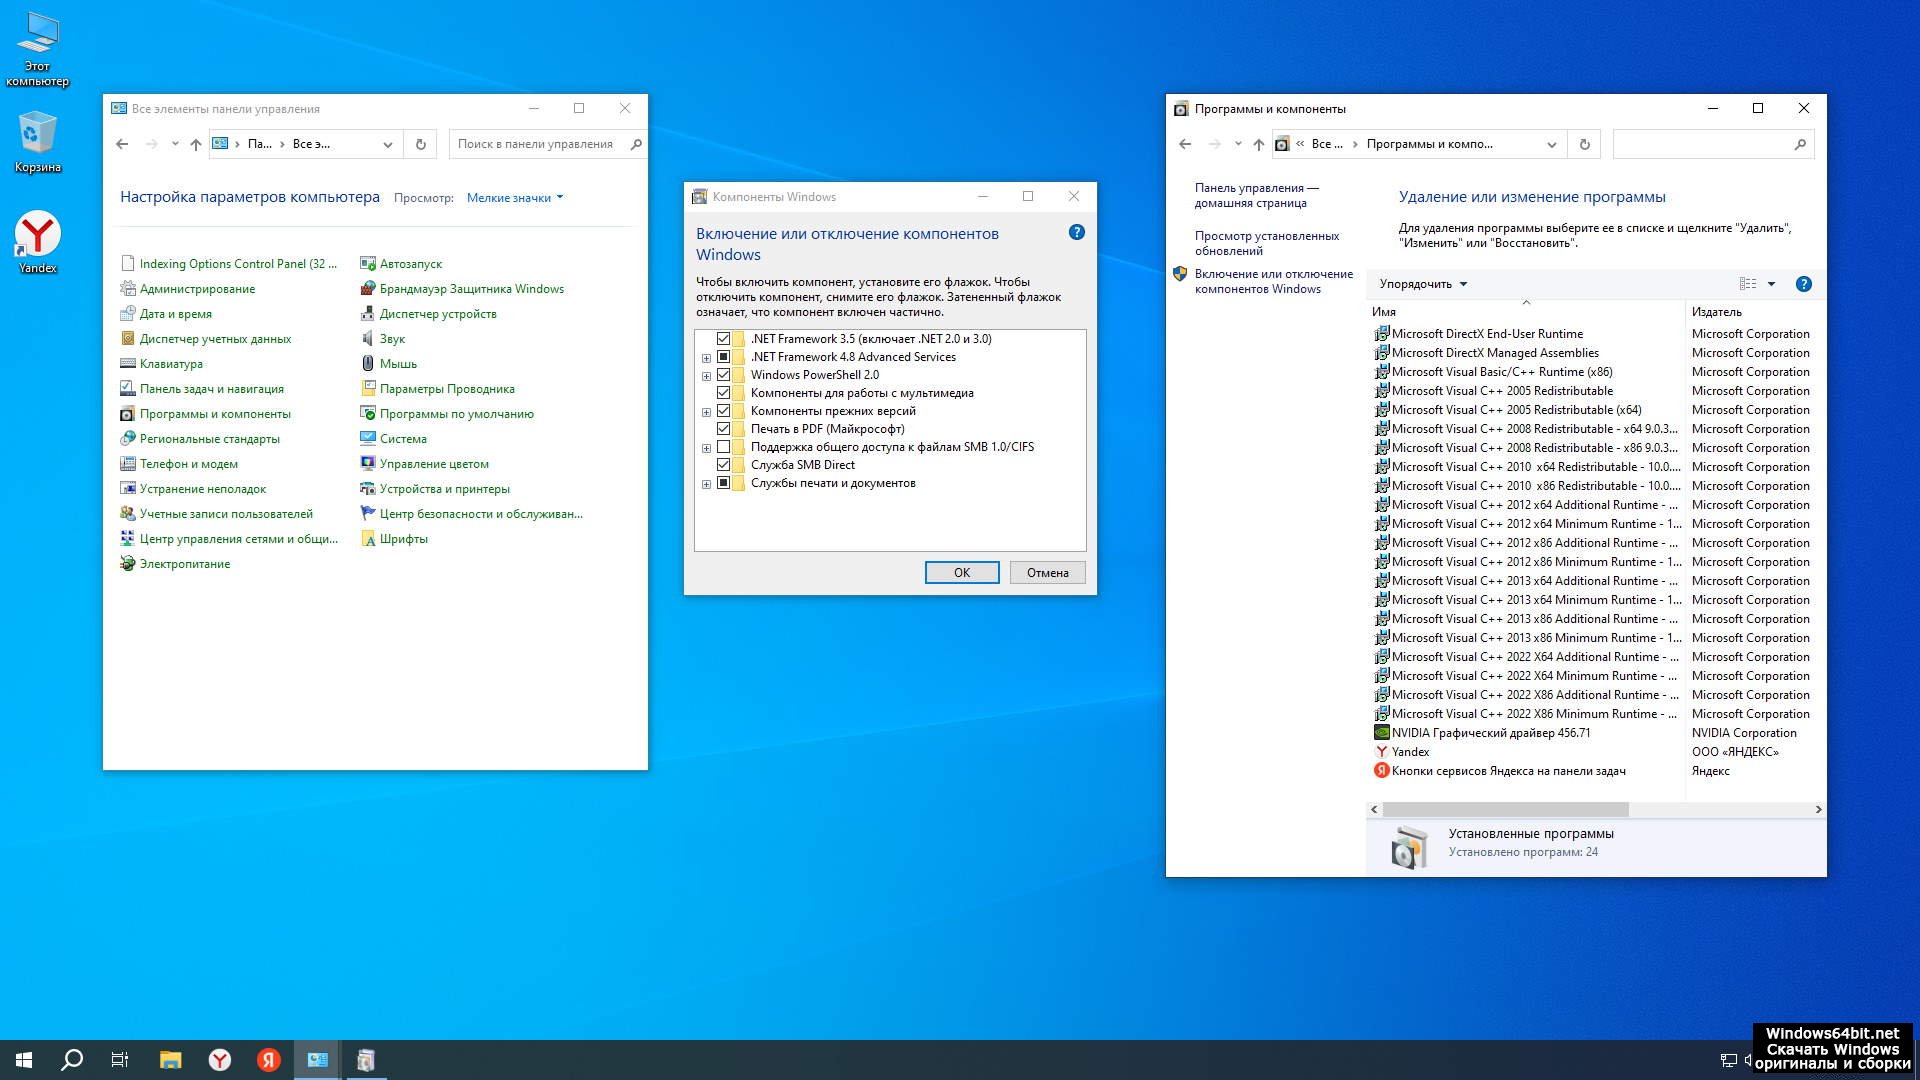Enable SMB 1.0/CIFS file sharing checkbox
This screenshot has width=1920, height=1080.
coord(723,447)
